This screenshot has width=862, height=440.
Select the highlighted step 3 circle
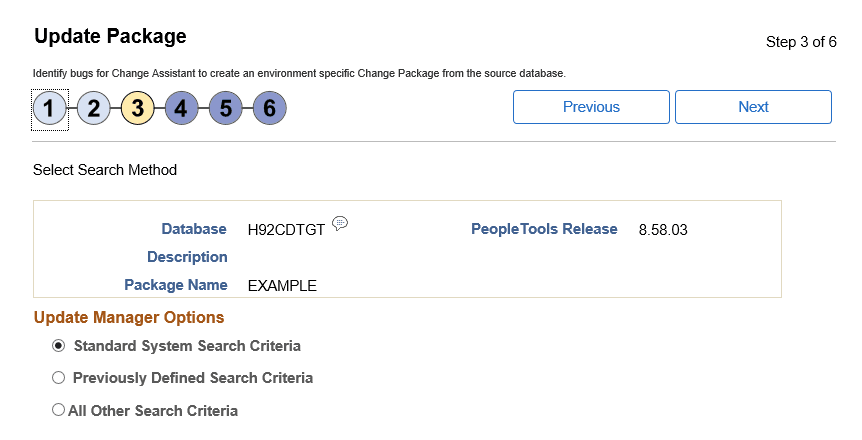pyautogui.click(x=138, y=108)
